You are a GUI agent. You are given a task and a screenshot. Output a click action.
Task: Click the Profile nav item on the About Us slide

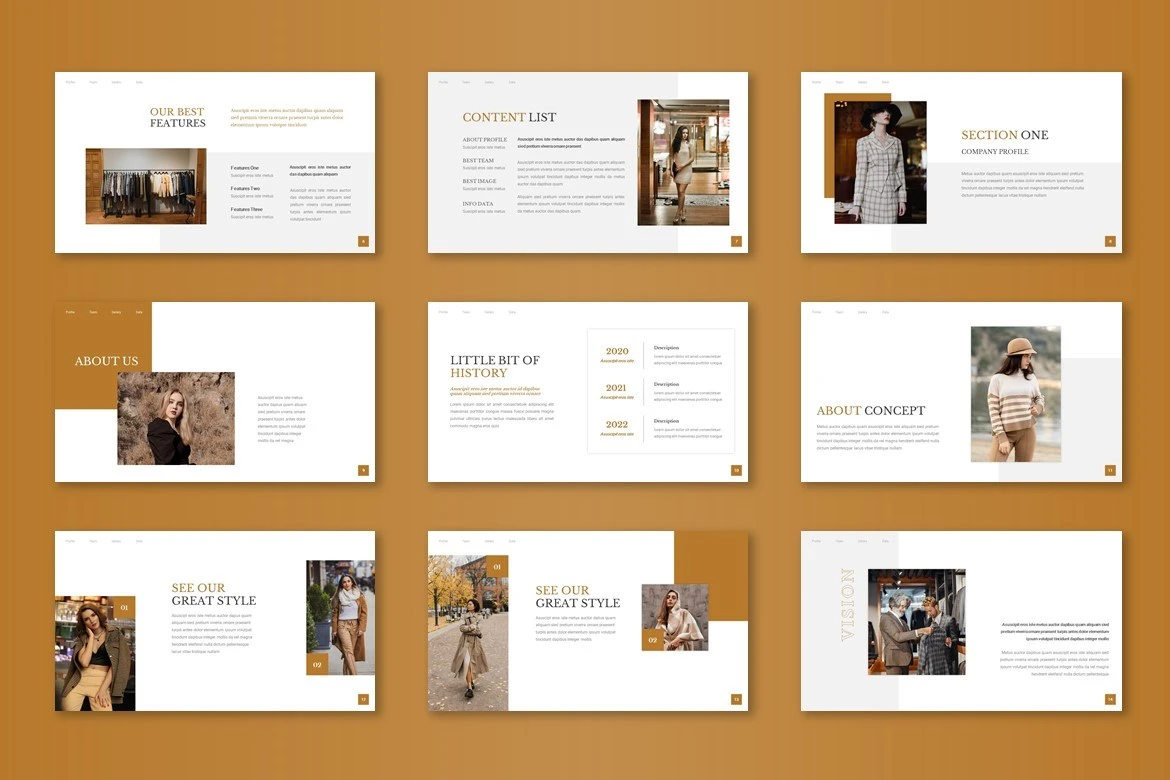point(70,312)
